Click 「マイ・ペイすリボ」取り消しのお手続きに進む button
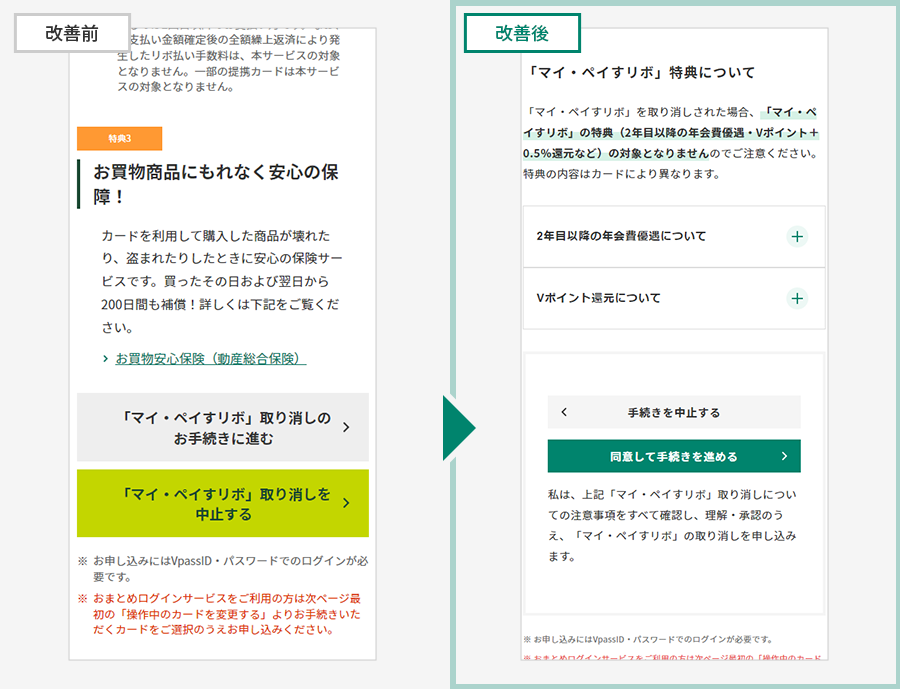Screen dimensions: 900x689 pyautogui.click(x=223, y=427)
